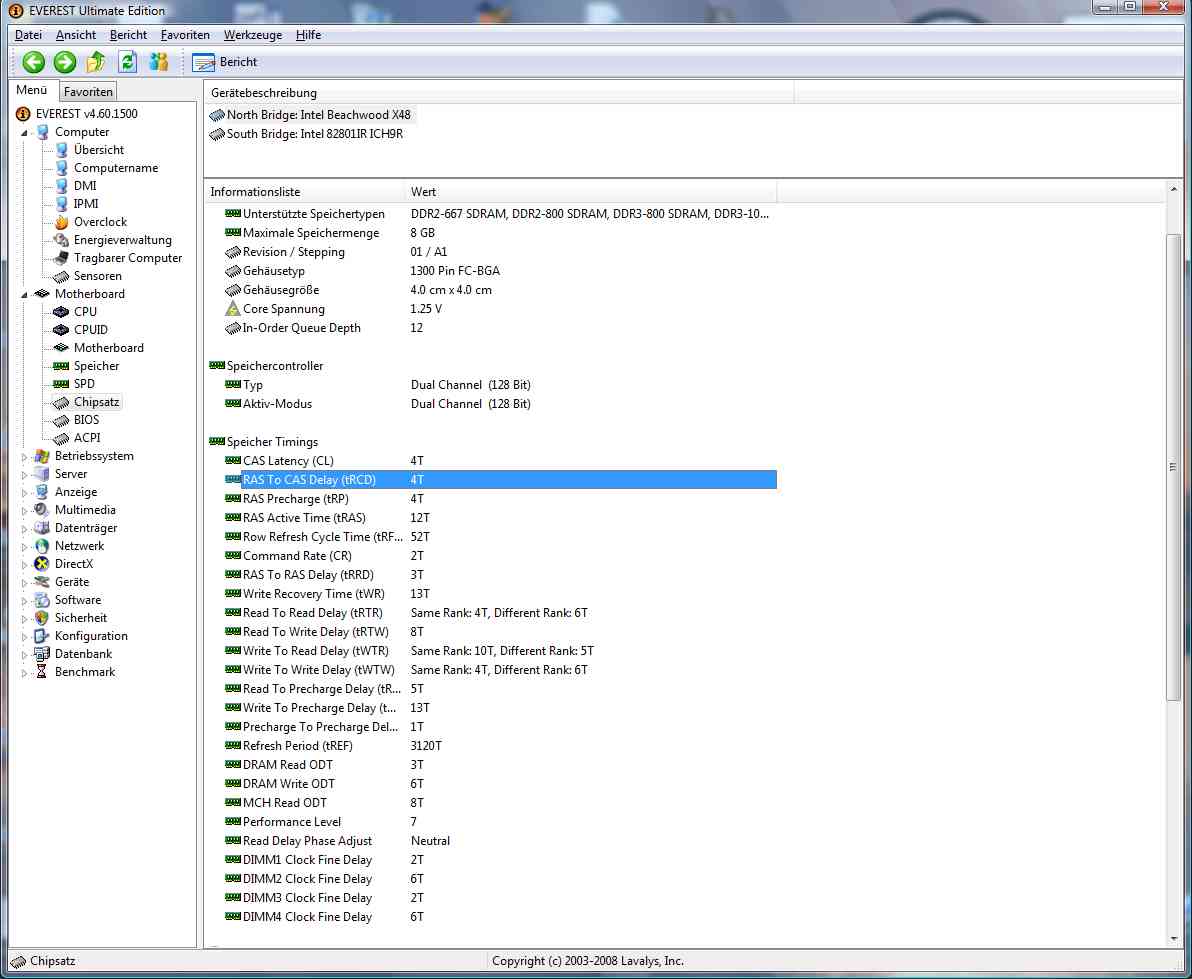The image size is (1192, 979).
Task: Open the IPMI tree item
Action: [x=86, y=204]
